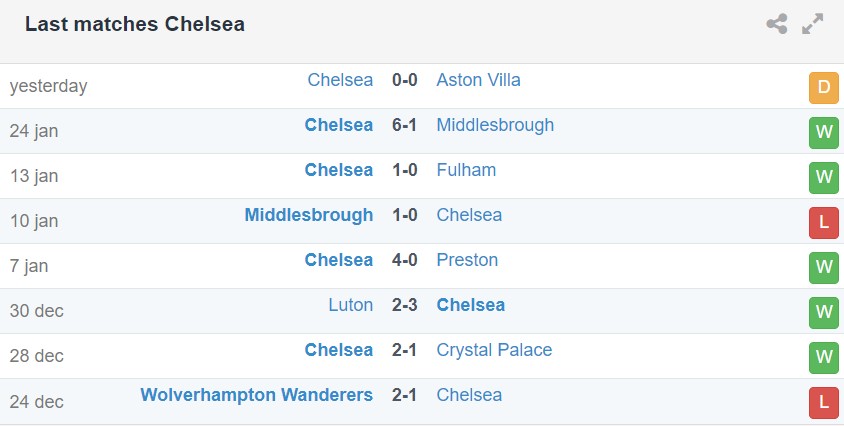Click the Fulham team name

coord(466,170)
